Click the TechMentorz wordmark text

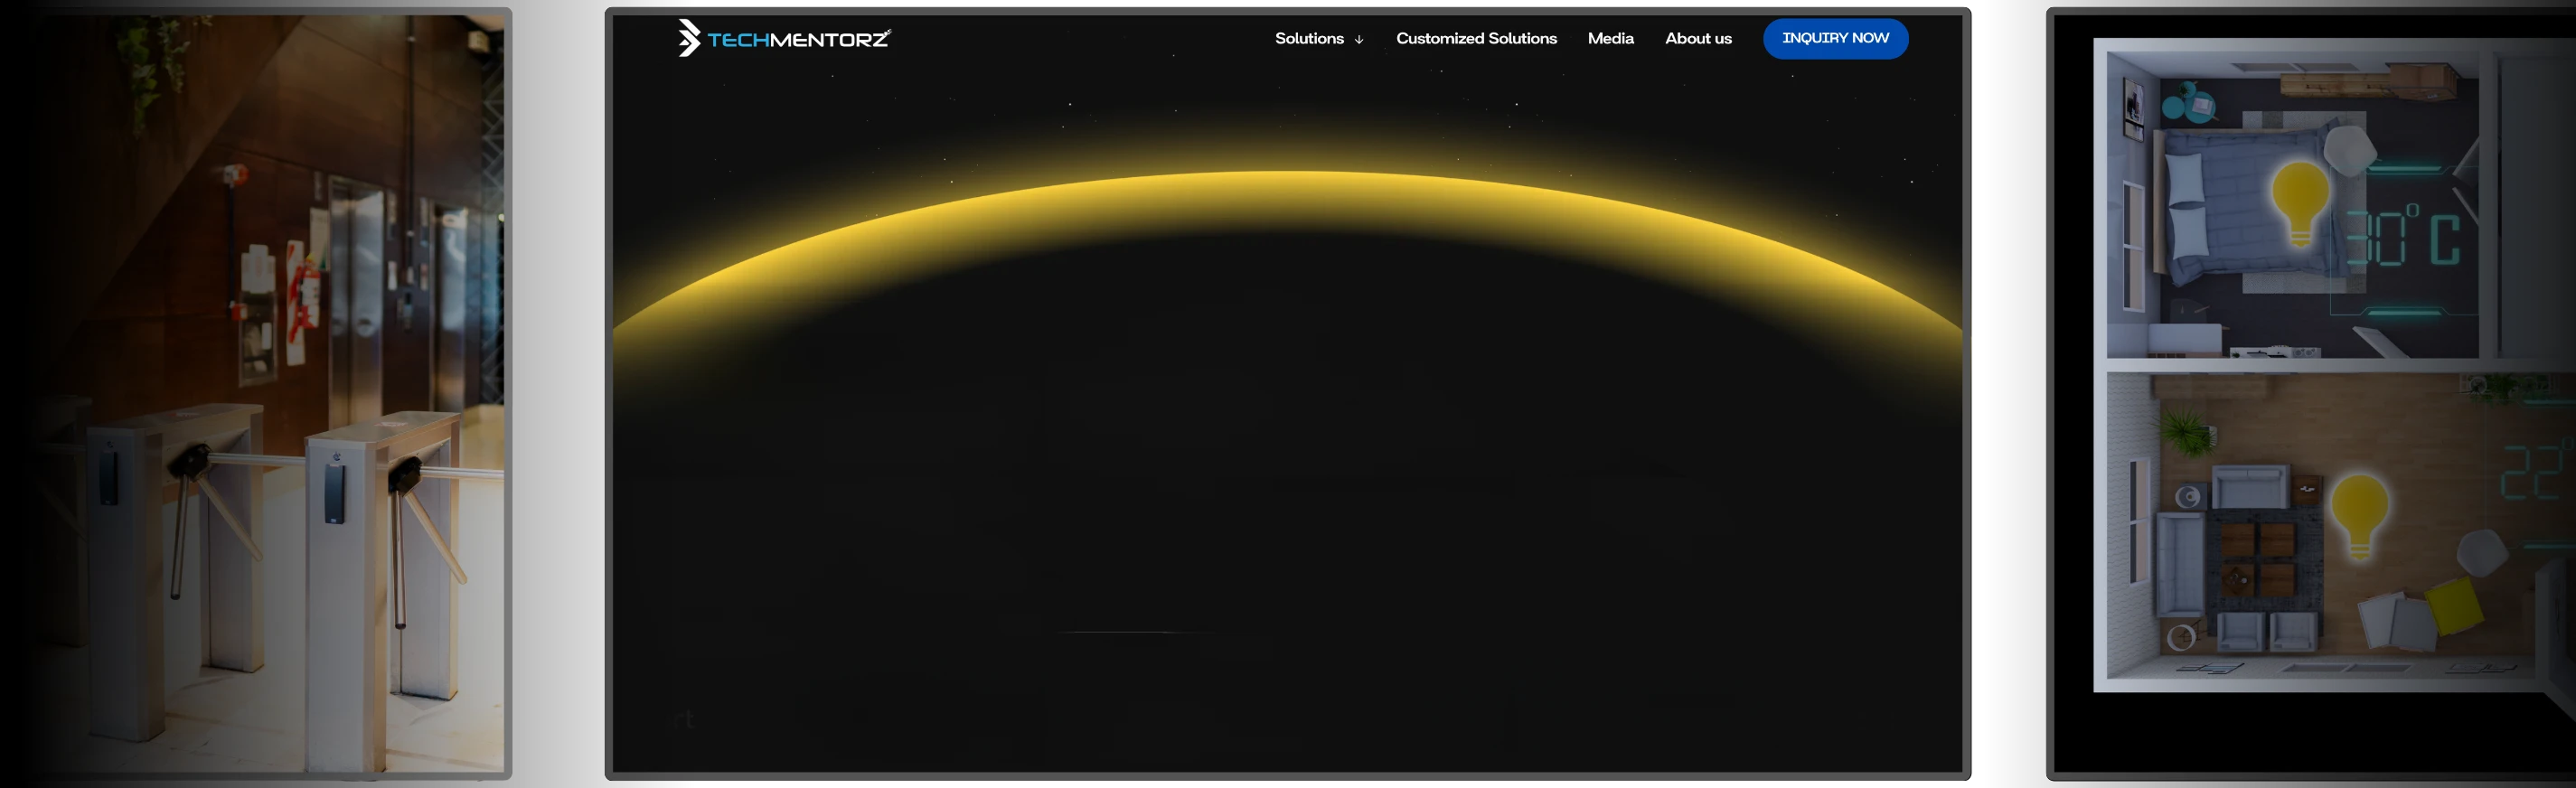coord(798,39)
